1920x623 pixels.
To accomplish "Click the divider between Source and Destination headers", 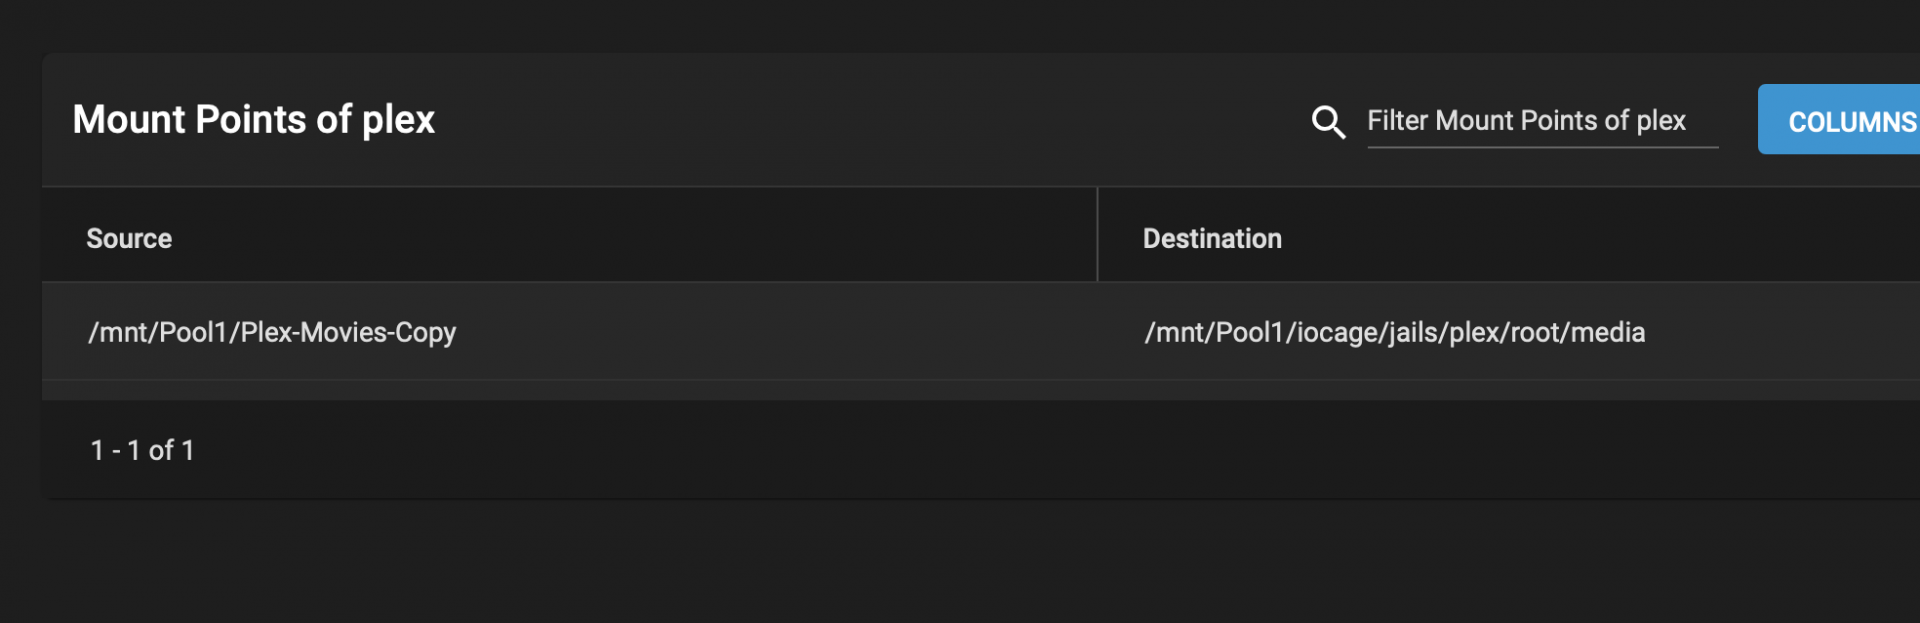I will pos(1097,234).
